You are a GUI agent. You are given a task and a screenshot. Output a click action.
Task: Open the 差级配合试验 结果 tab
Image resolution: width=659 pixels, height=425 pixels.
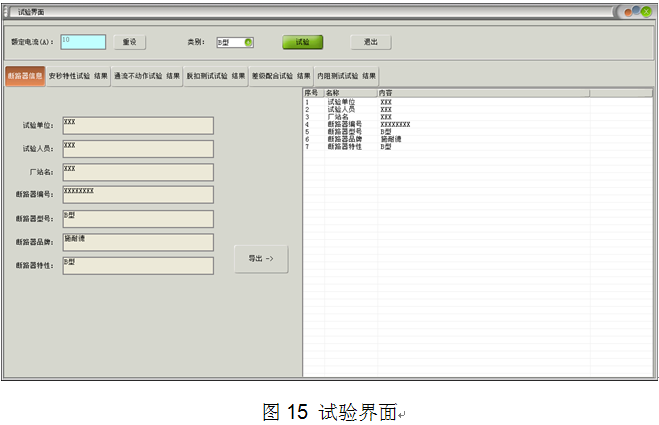[281, 75]
